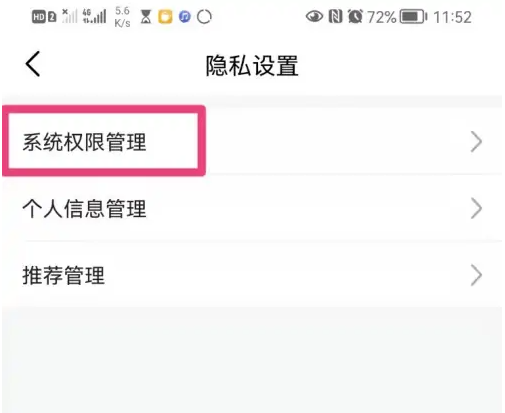Tap the HD indicator in status bar

click(x=39, y=17)
